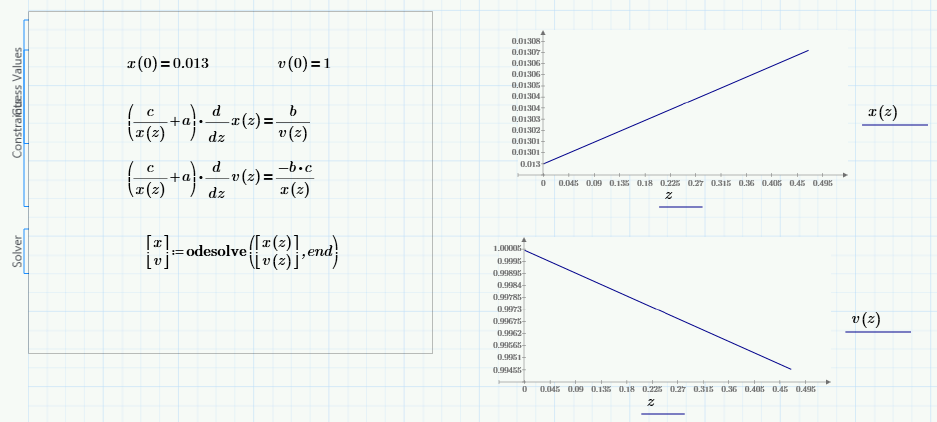Click the 0.27 x-axis tick on lower plot
The image size is (937, 422).
tap(678, 390)
